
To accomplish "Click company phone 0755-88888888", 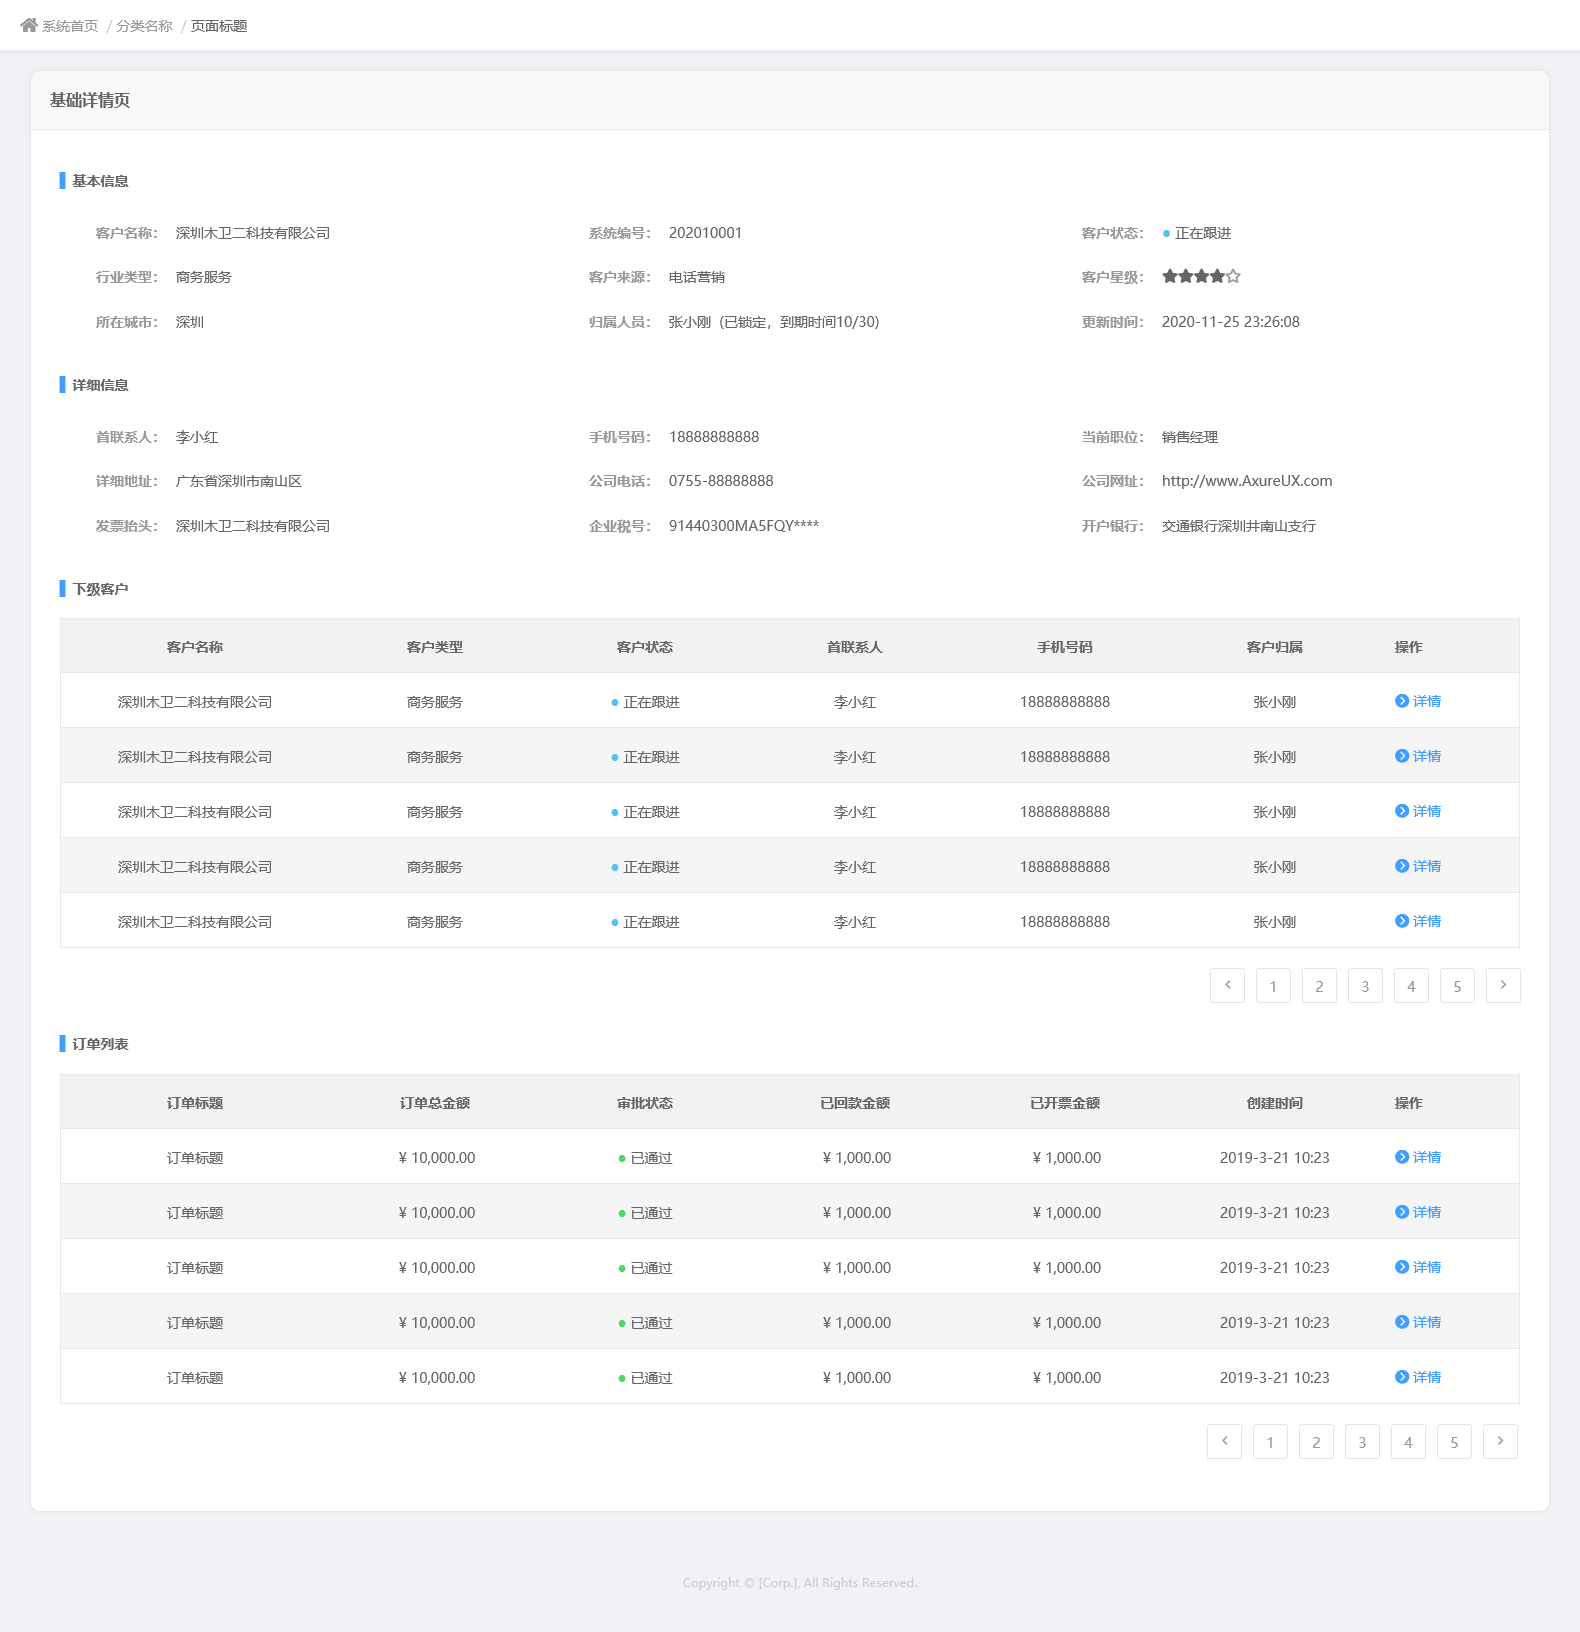I will (x=721, y=481).
